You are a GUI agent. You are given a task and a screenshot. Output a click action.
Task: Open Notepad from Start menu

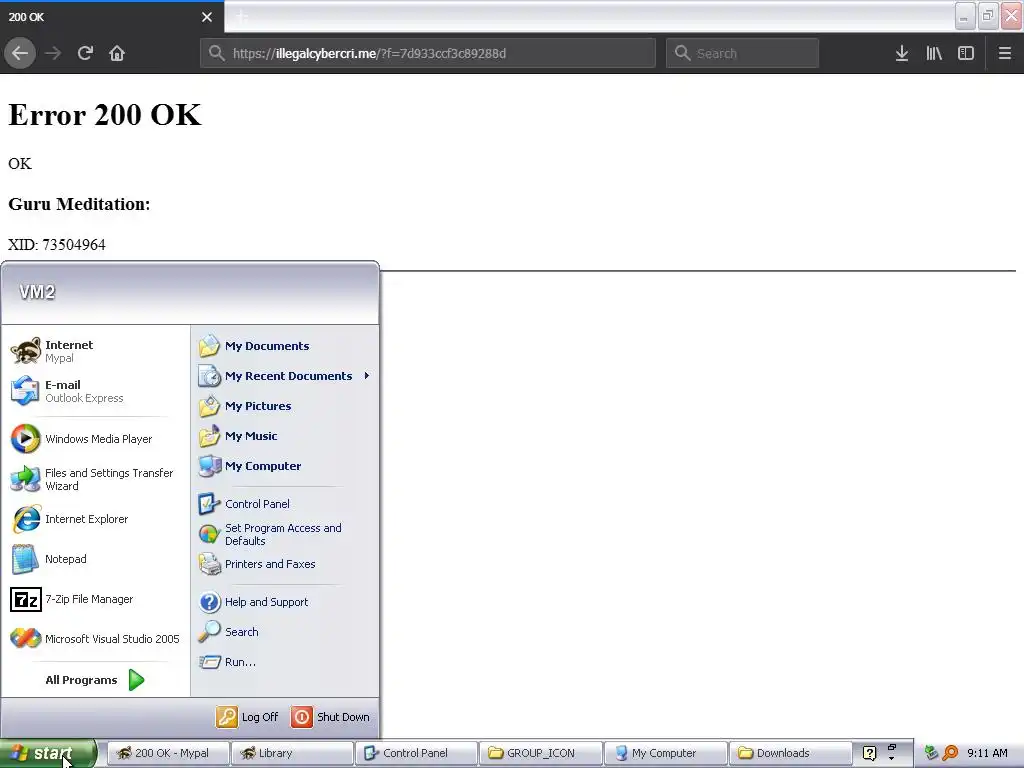pyautogui.click(x=95, y=559)
